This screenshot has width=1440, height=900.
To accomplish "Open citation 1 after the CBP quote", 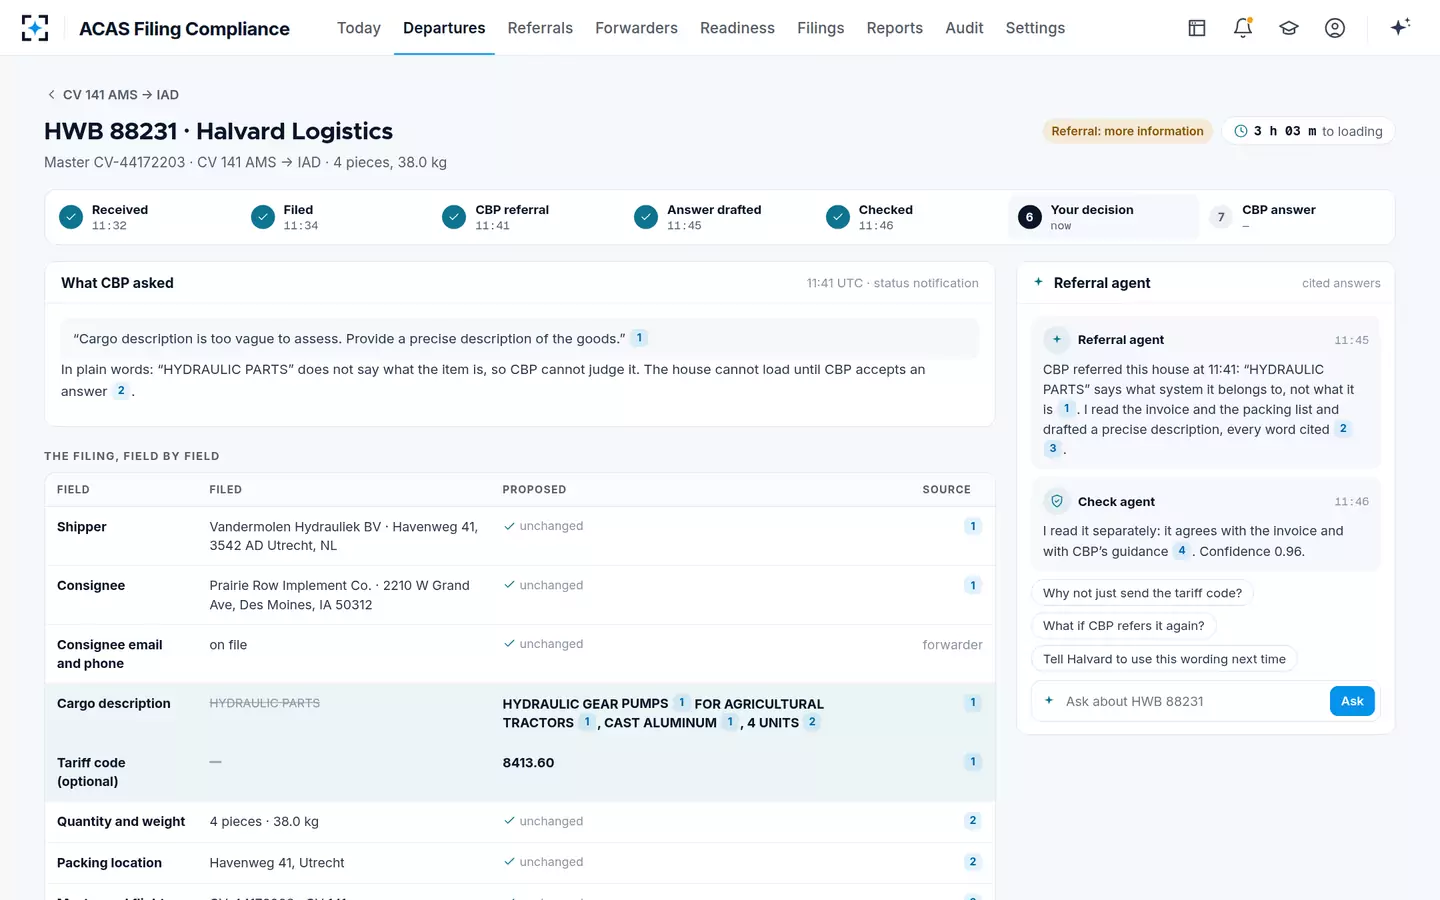I will (639, 338).
